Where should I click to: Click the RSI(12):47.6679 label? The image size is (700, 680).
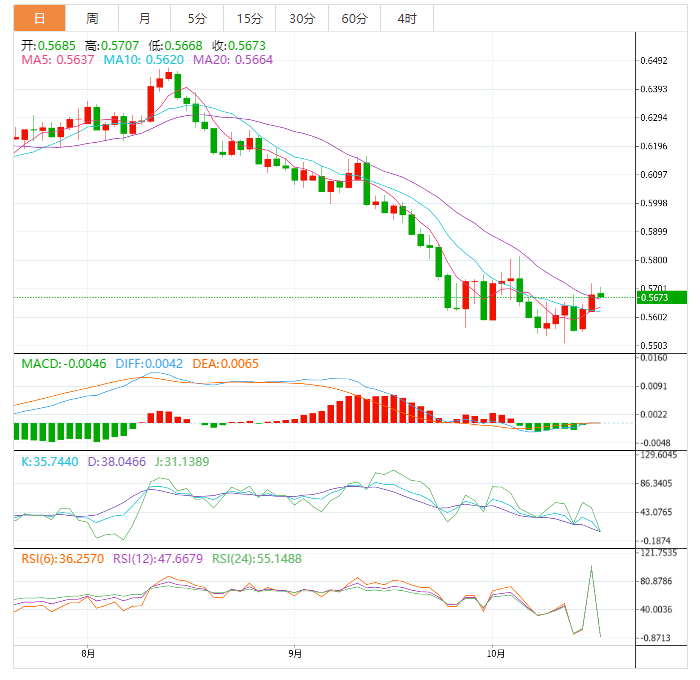(x=158, y=559)
